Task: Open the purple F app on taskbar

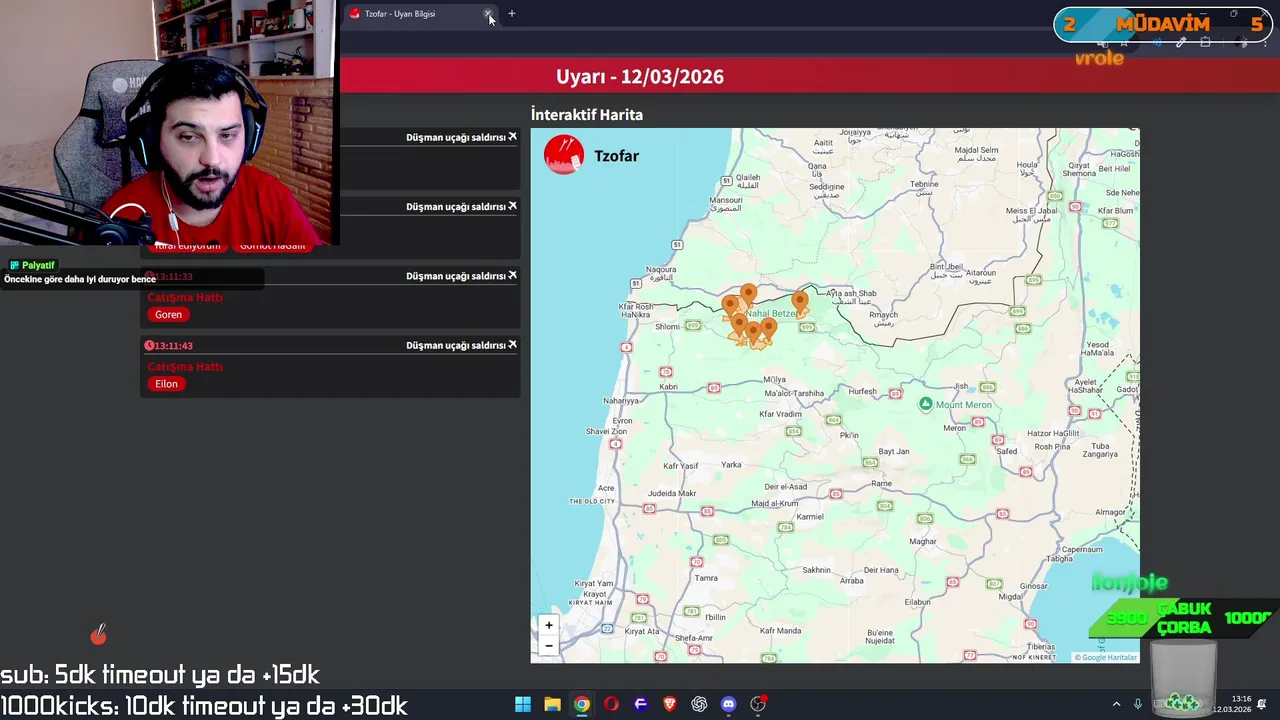Action: tap(640, 704)
